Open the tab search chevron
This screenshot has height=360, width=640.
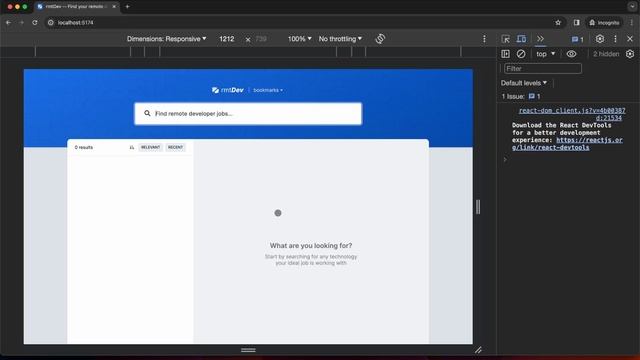coord(632,7)
